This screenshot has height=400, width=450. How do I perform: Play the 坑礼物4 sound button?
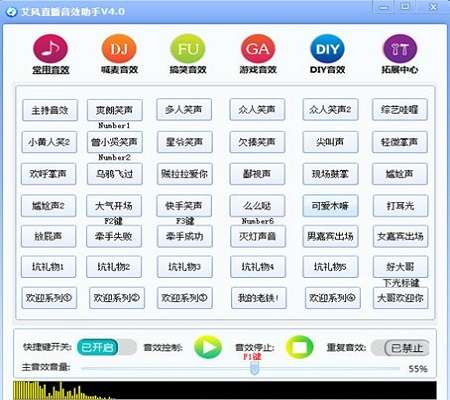point(258,267)
